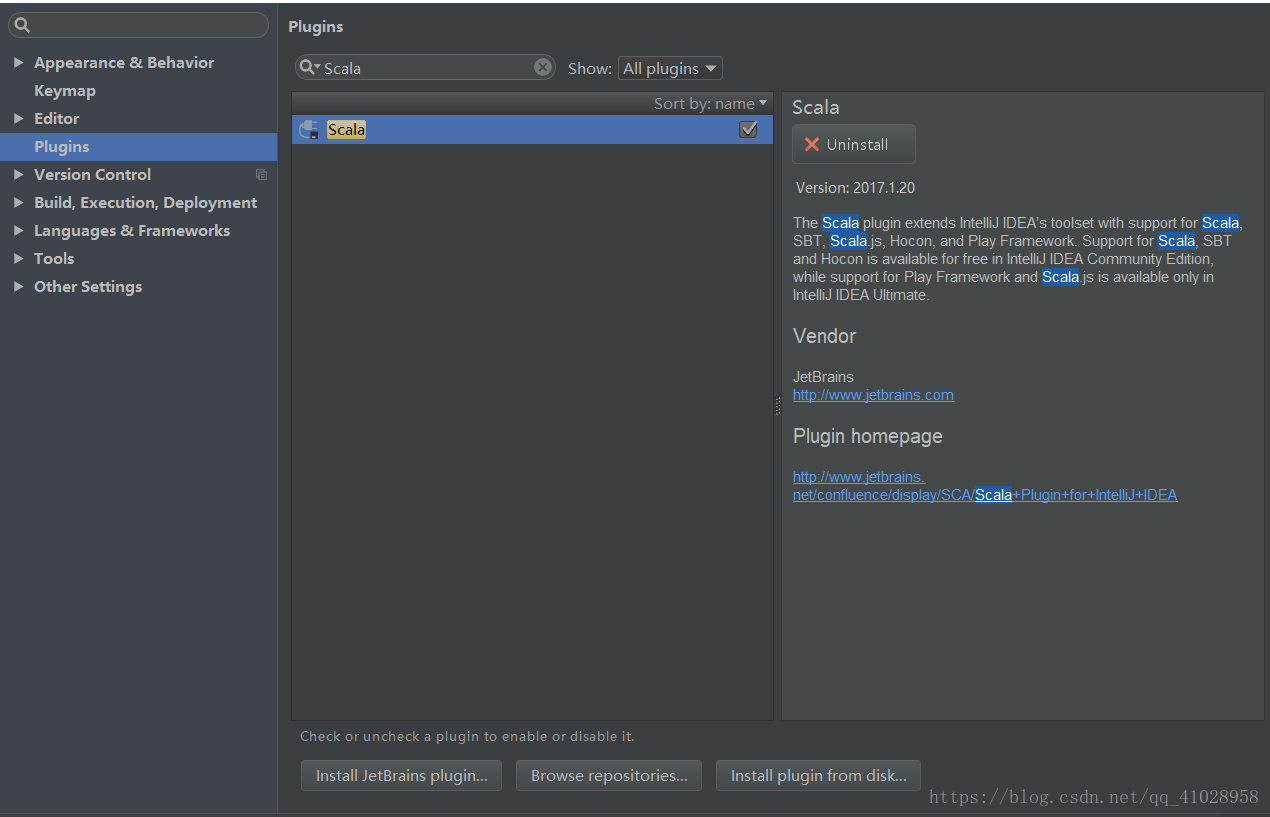Screen dimensions: 1270x817
Task: Select Plugins in settings tree
Action: (x=62, y=146)
